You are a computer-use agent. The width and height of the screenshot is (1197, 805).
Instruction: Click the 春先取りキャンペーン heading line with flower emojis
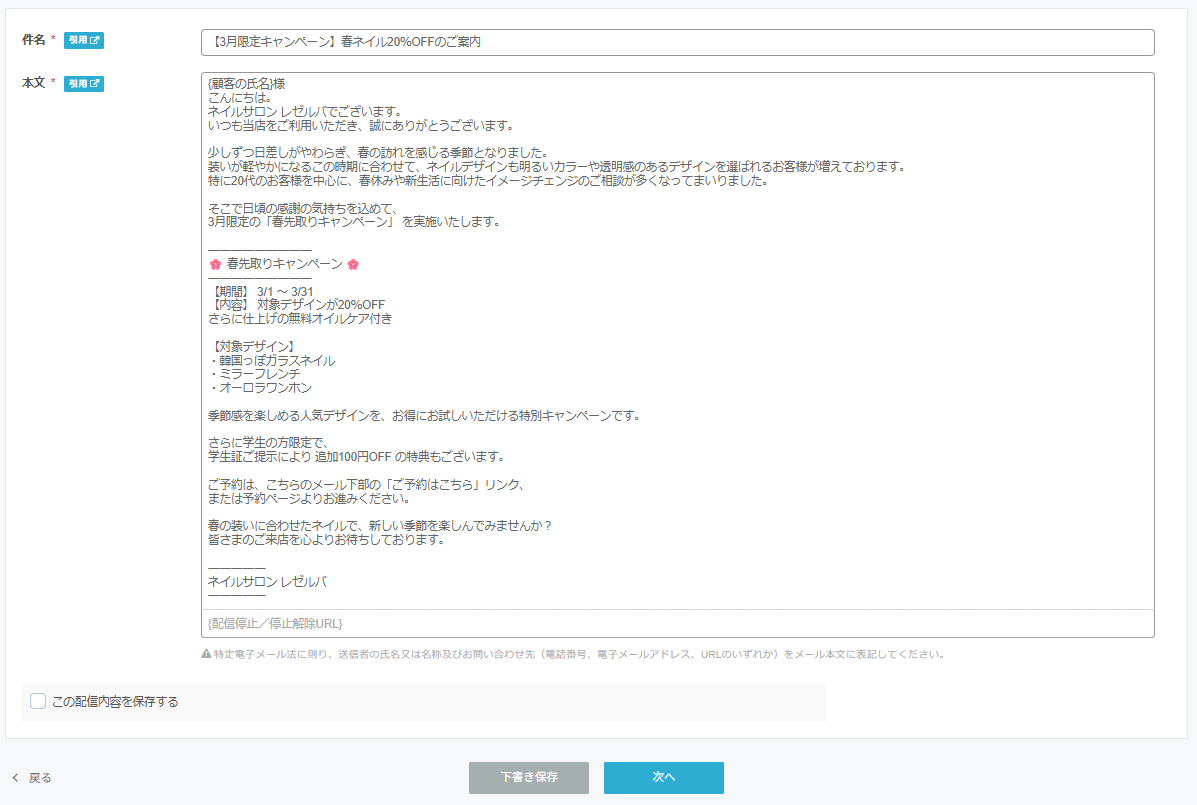(x=284, y=264)
